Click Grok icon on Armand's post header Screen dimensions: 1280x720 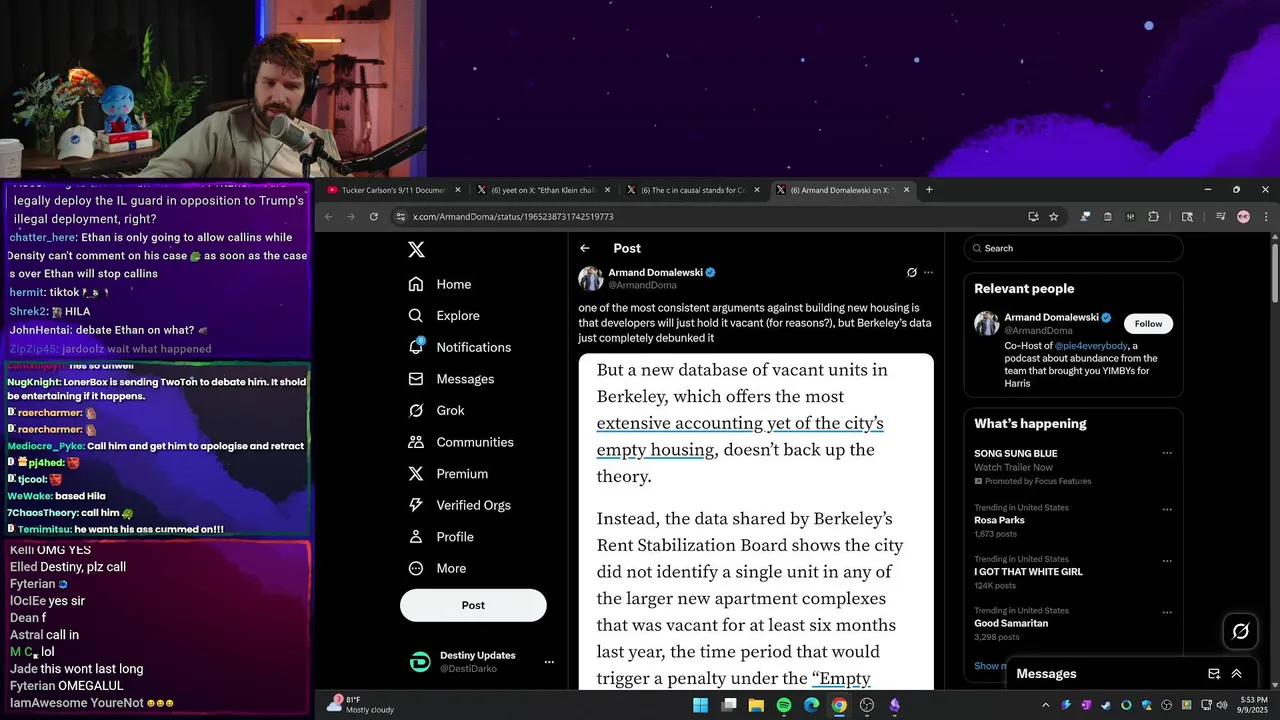coord(912,272)
